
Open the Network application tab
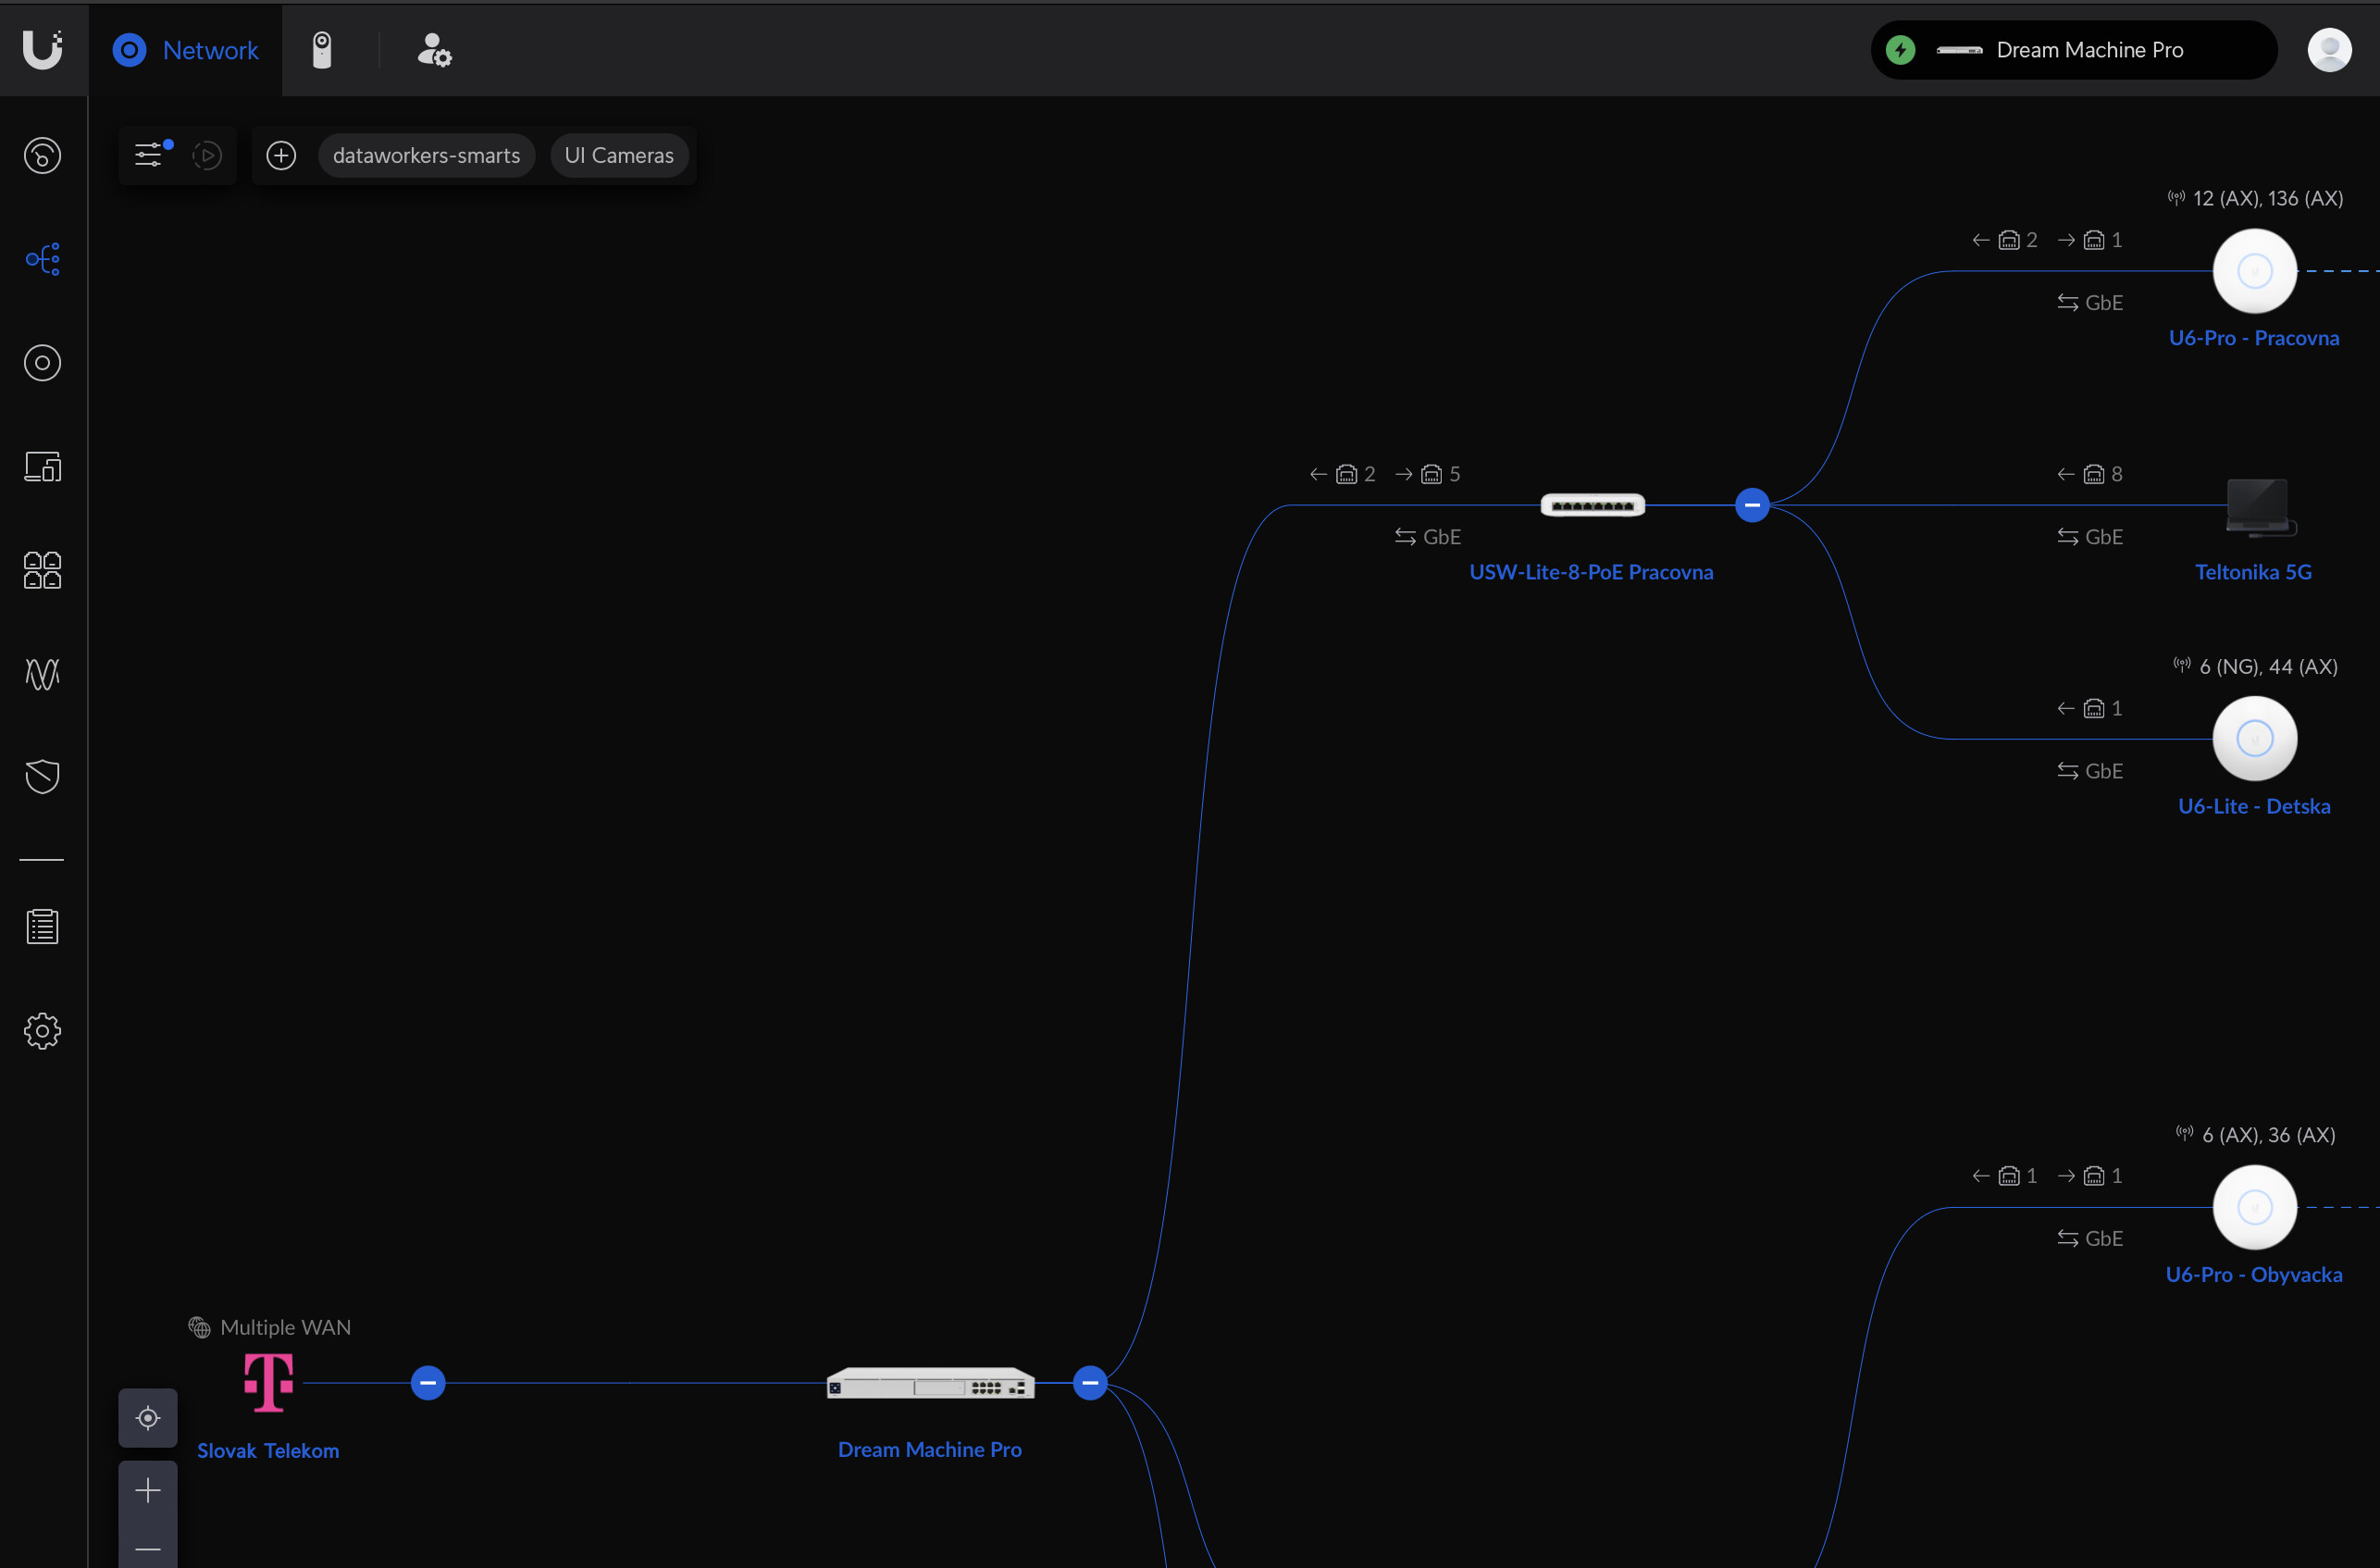[186, 50]
